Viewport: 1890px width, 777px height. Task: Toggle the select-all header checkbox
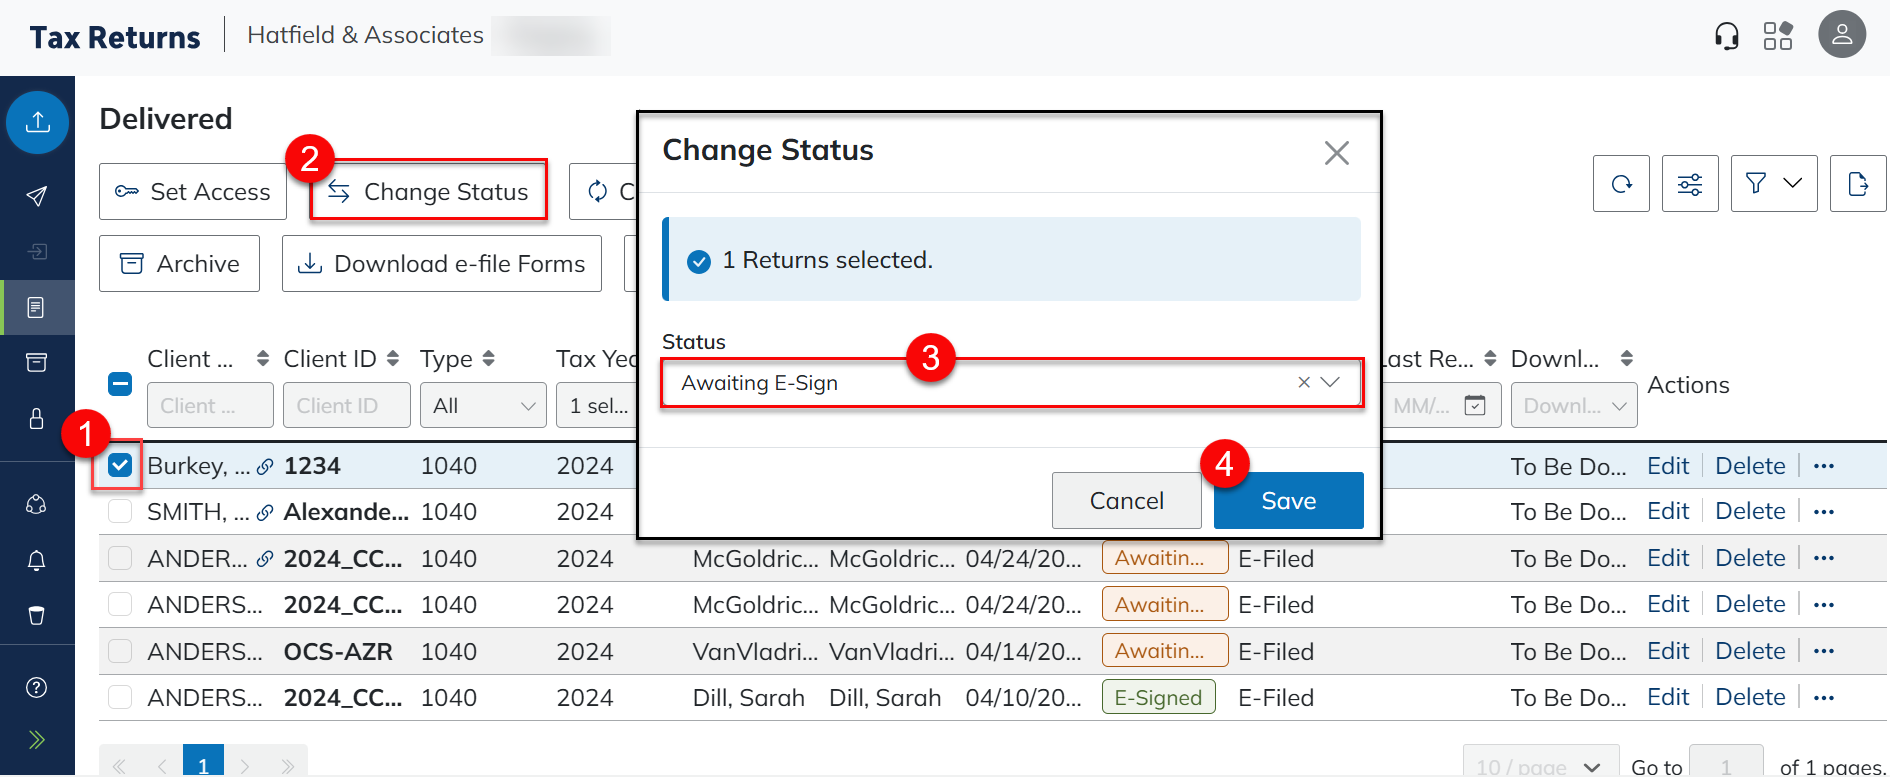tap(120, 384)
